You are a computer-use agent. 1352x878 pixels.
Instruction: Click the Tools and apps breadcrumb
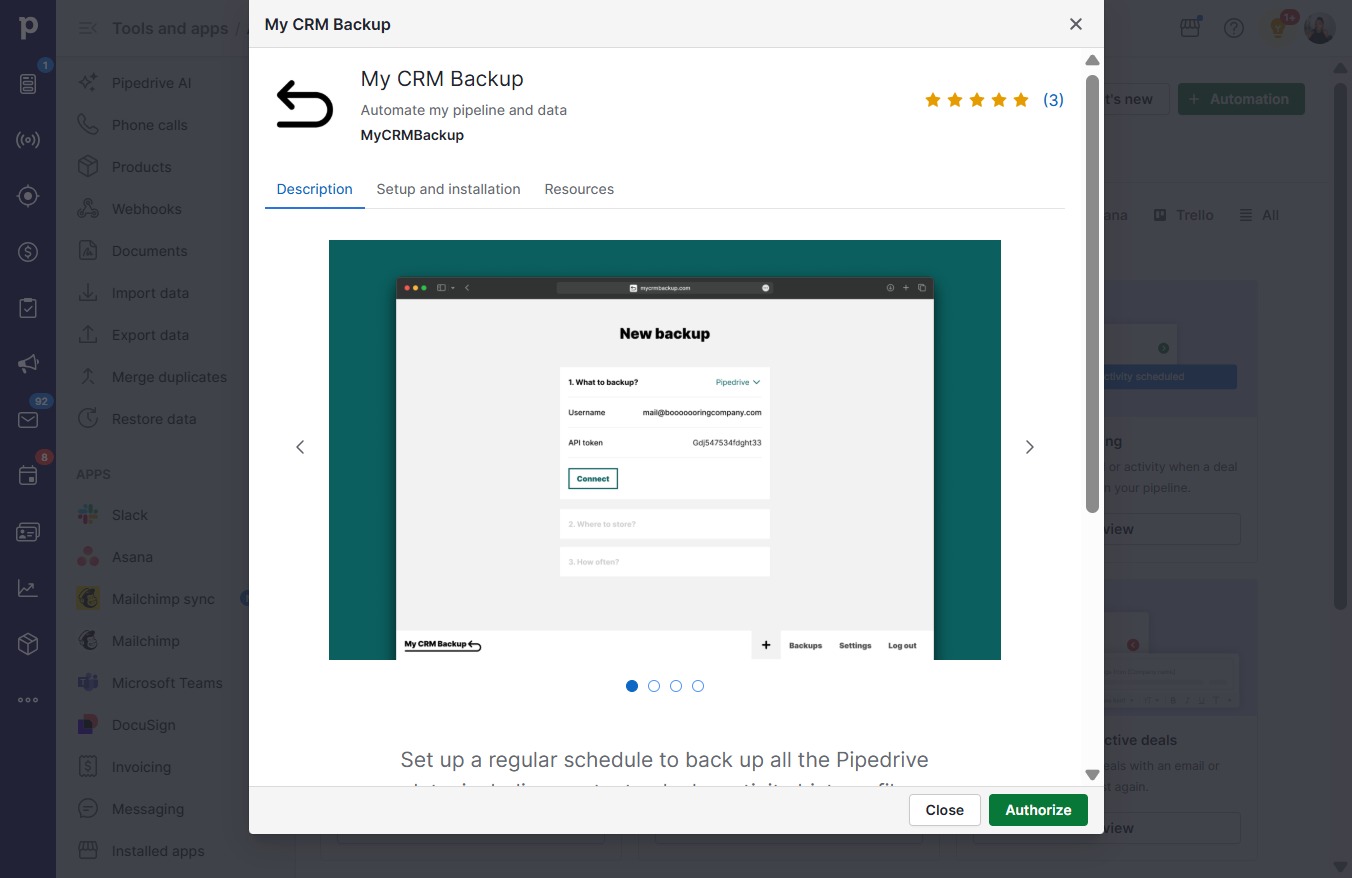pyautogui.click(x=170, y=28)
